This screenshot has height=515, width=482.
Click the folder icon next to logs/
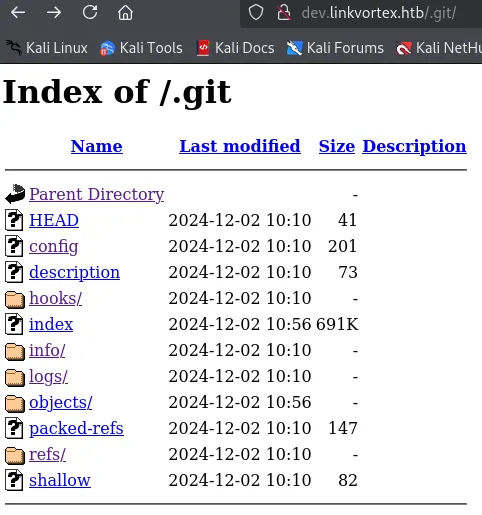point(15,377)
